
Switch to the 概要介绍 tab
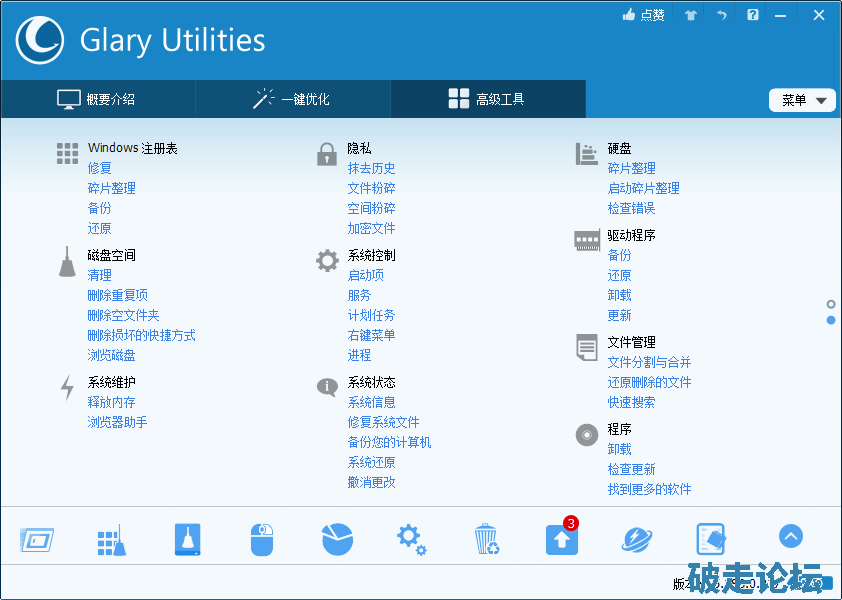pos(97,99)
